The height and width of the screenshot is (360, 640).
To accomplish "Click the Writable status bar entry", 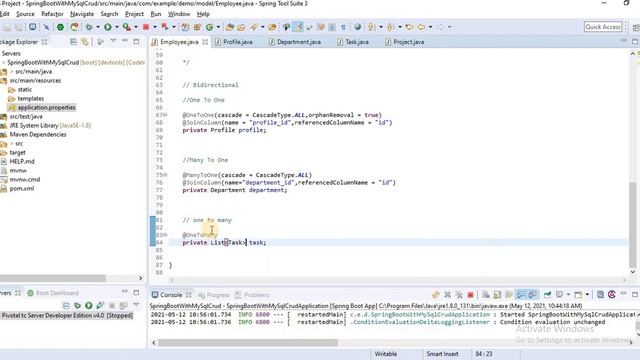I will tap(386, 354).
